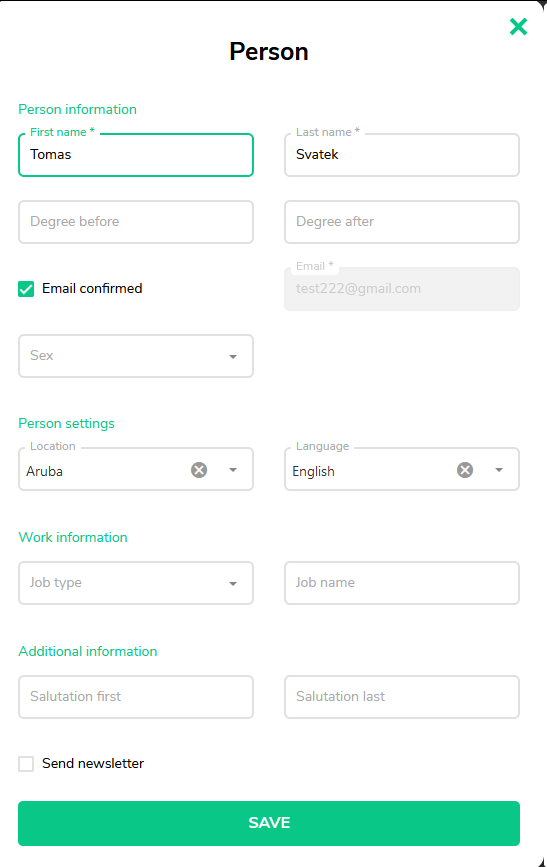
Task: Focus the First name field
Action: [136, 155]
